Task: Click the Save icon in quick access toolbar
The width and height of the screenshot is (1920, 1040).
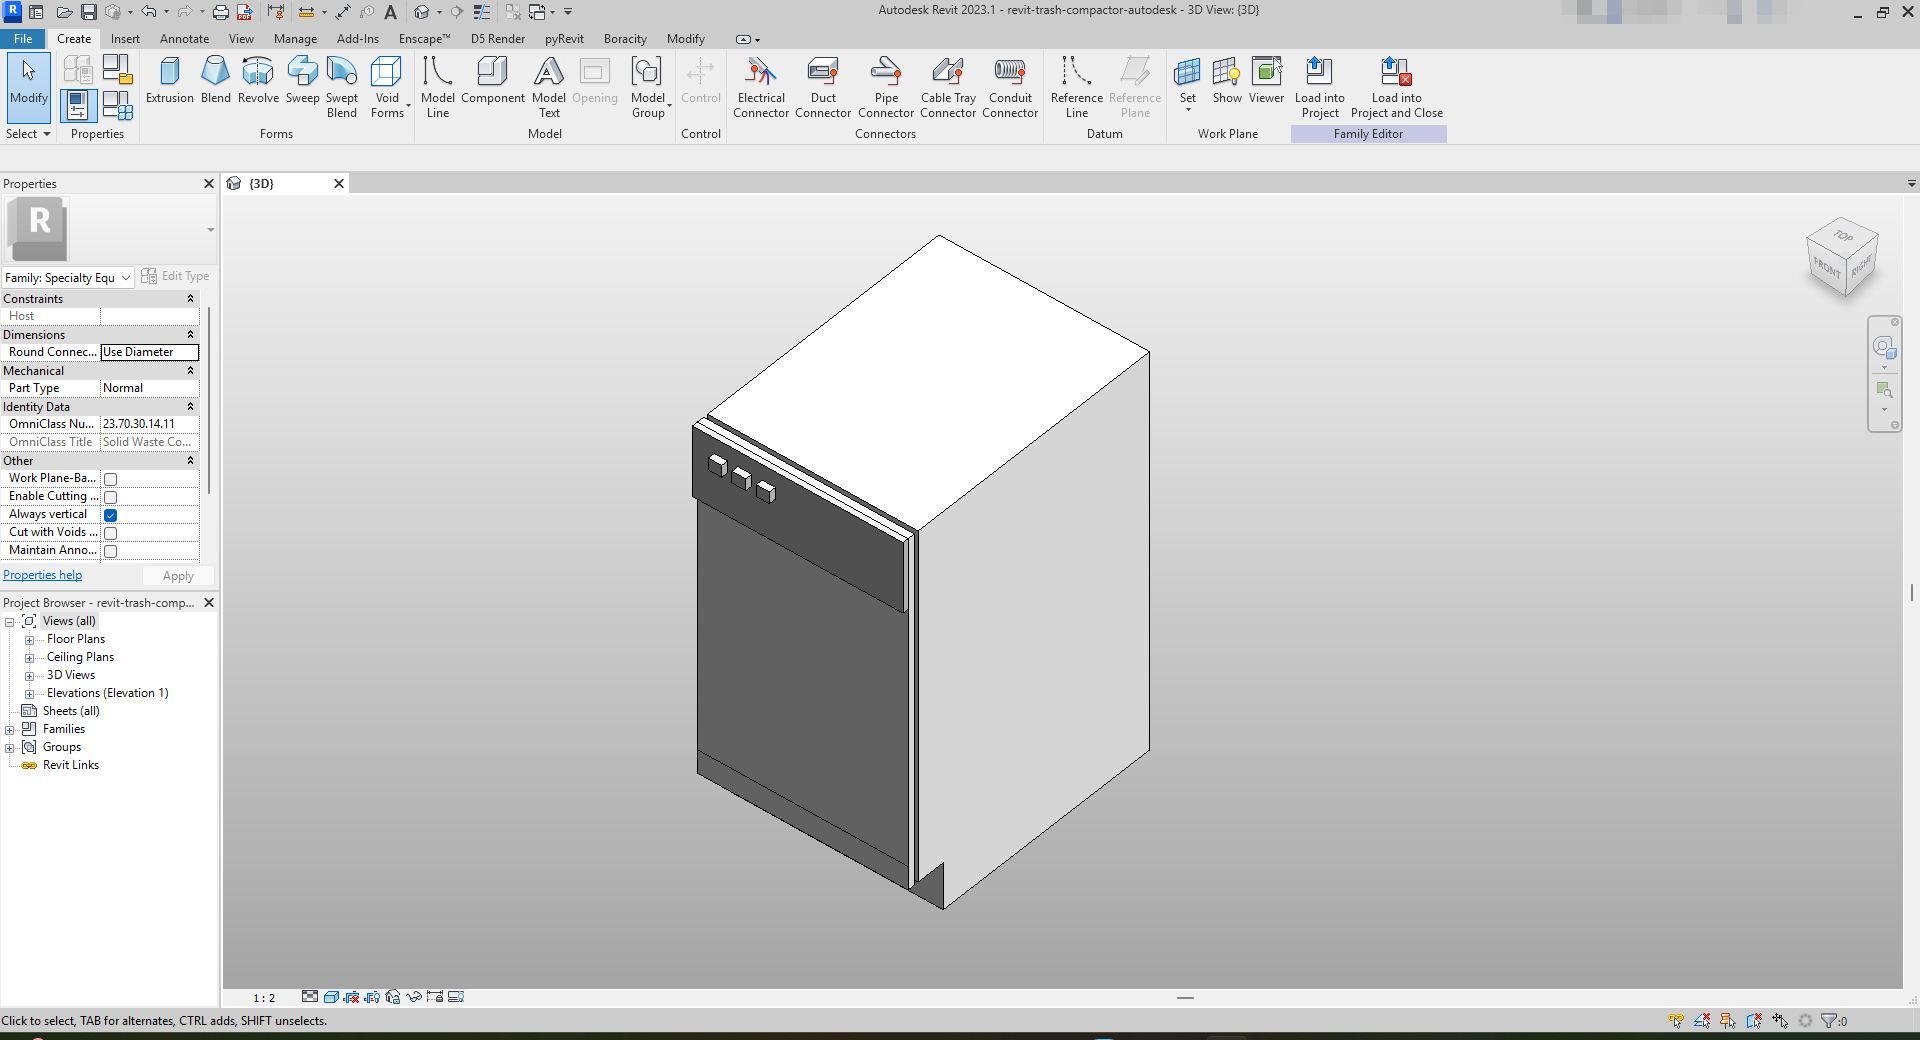Action: pos(89,12)
